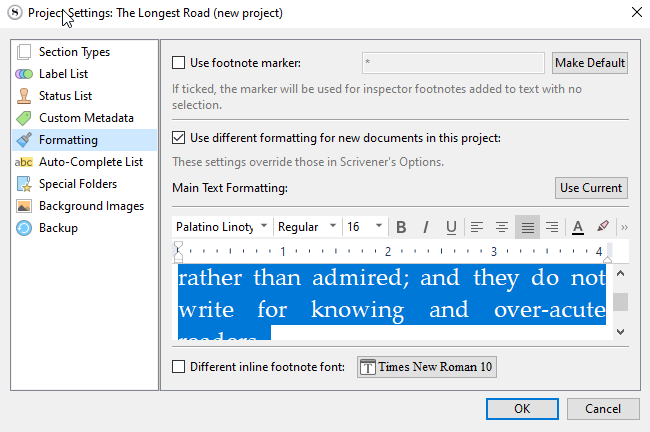Open the Custom Metadata settings page

coord(85,118)
